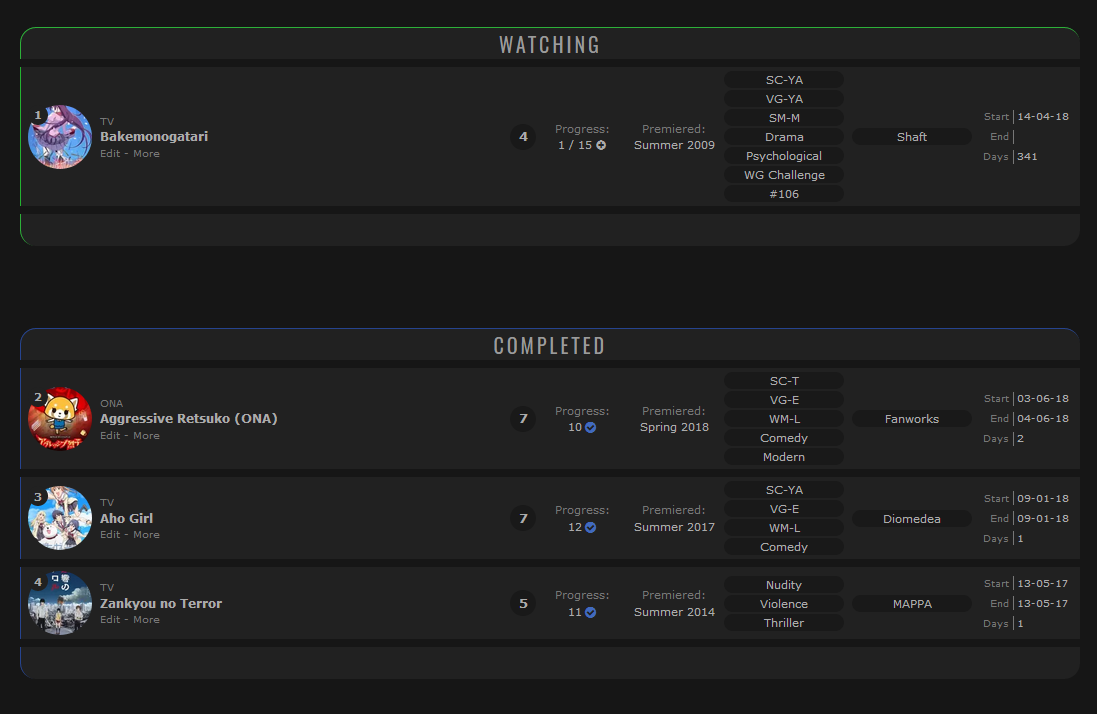Viewport: 1097px width, 714px height.
Task: Click the Shaft studio tag
Action: (x=912, y=137)
